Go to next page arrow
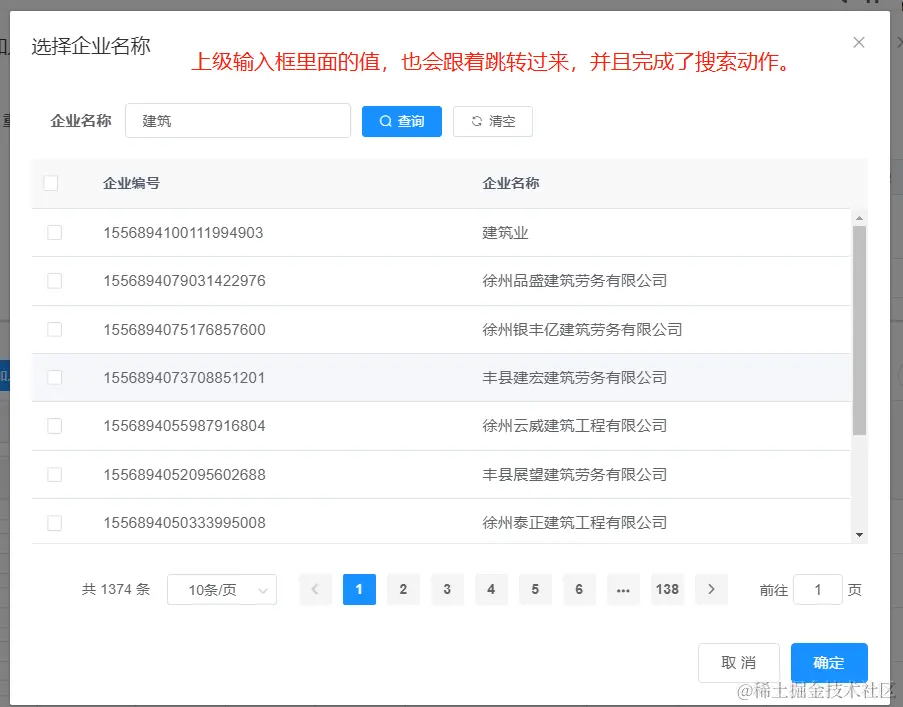 coord(711,589)
